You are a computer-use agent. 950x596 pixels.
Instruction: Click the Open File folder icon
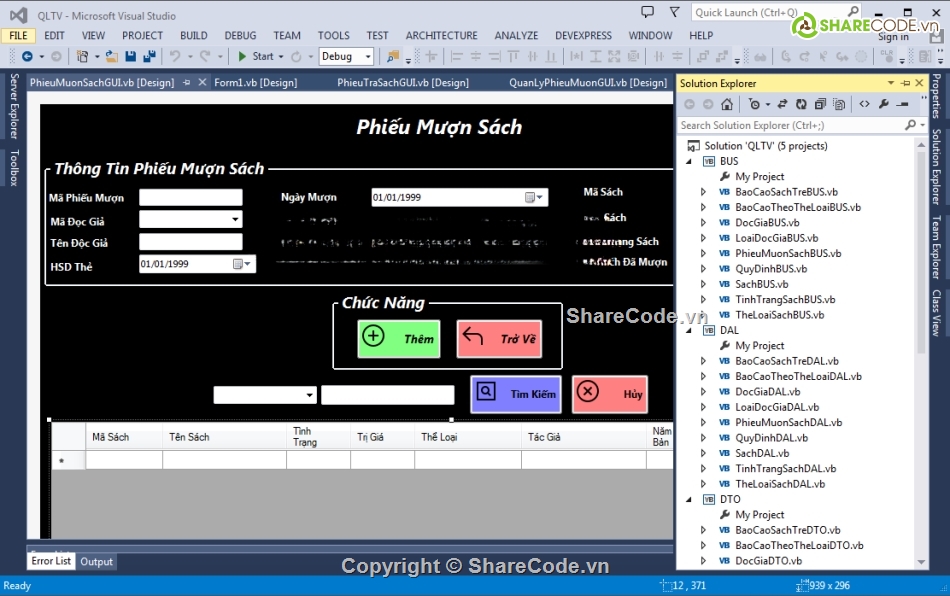[111, 56]
